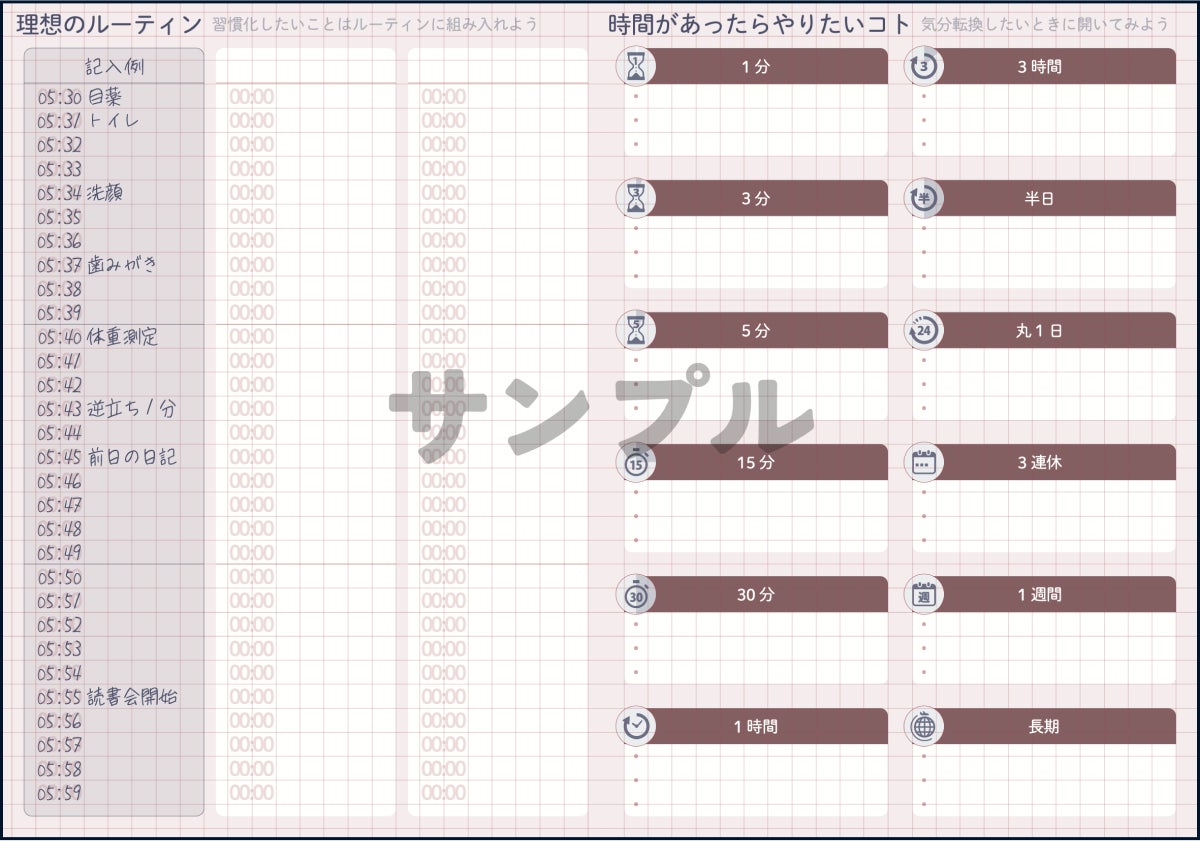Click the 1時間 clock icon
This screenshot has height=841, width=1200.
tap(636, 727)
